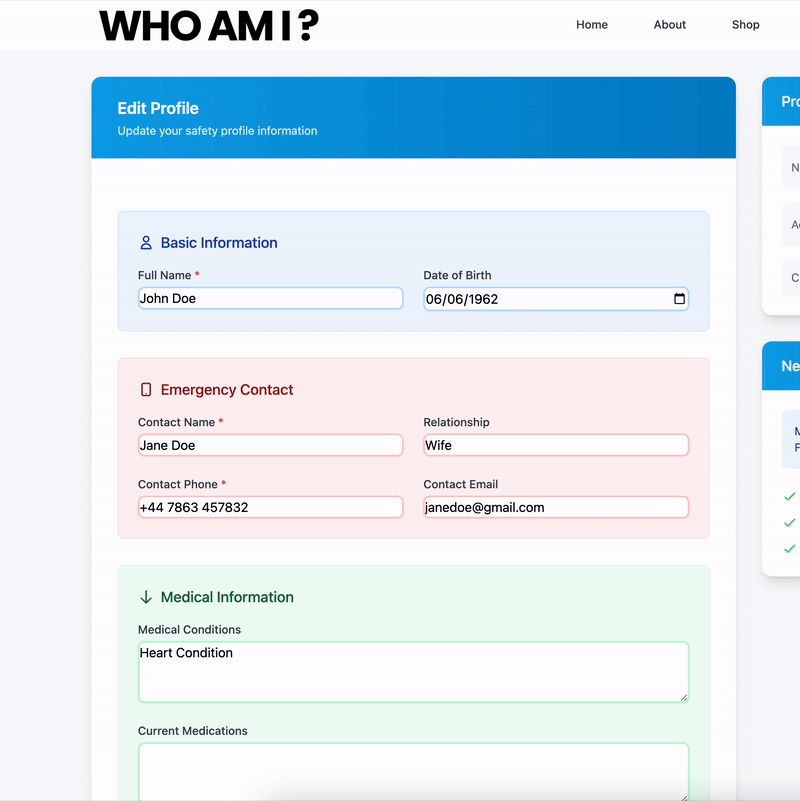Click the Relationship label
Screen dimensions: 800x801
[x=456, y=422]
